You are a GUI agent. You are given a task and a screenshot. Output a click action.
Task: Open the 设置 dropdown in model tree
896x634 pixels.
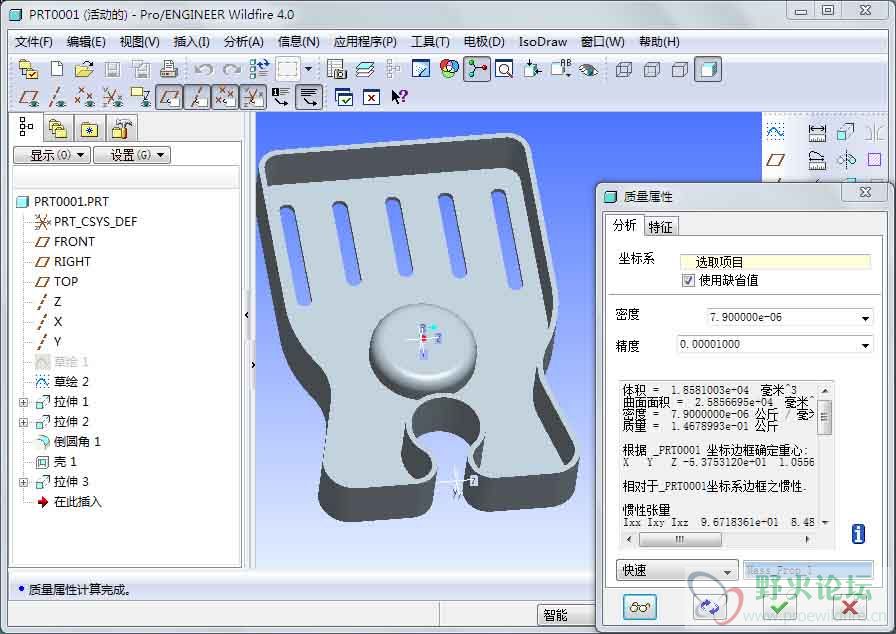[131, 155]
